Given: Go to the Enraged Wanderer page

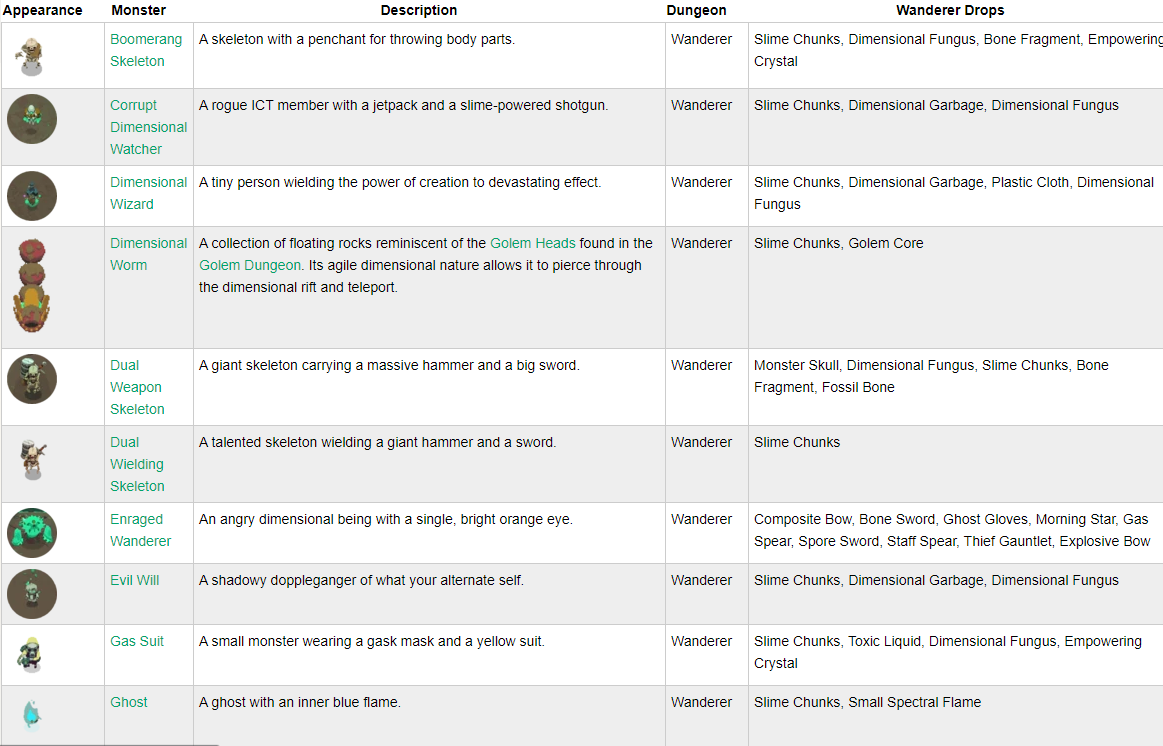Looking at the screenshot, I should (x=140, y=530).
